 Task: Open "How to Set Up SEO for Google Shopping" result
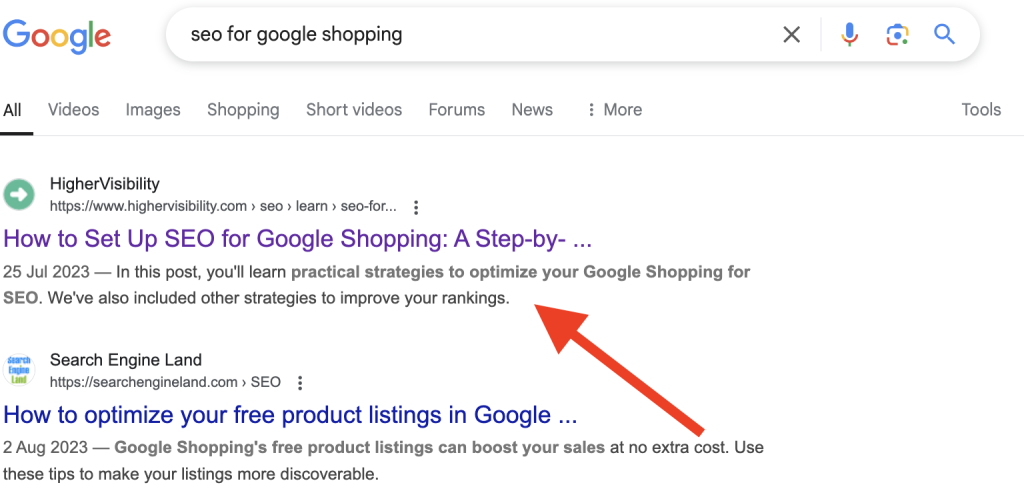coord(298,240)
